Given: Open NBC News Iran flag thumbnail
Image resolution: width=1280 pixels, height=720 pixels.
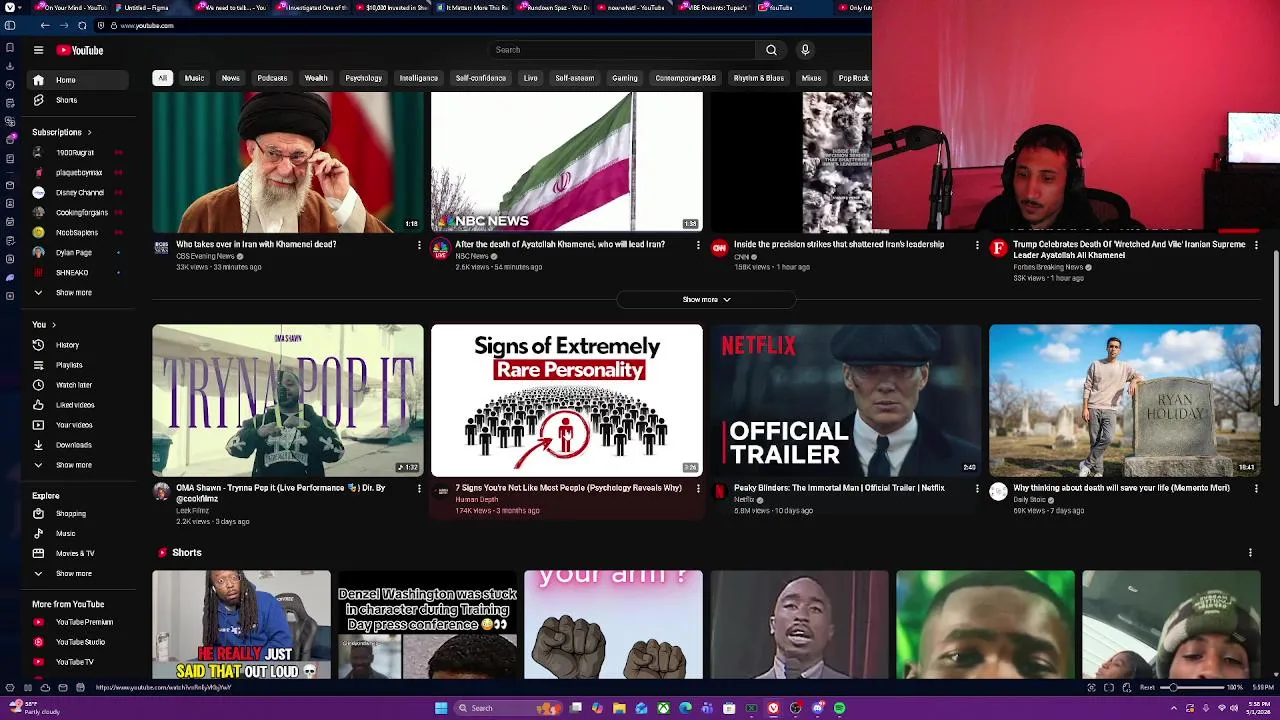Looking at the screenshot, I should click(567, 162).
